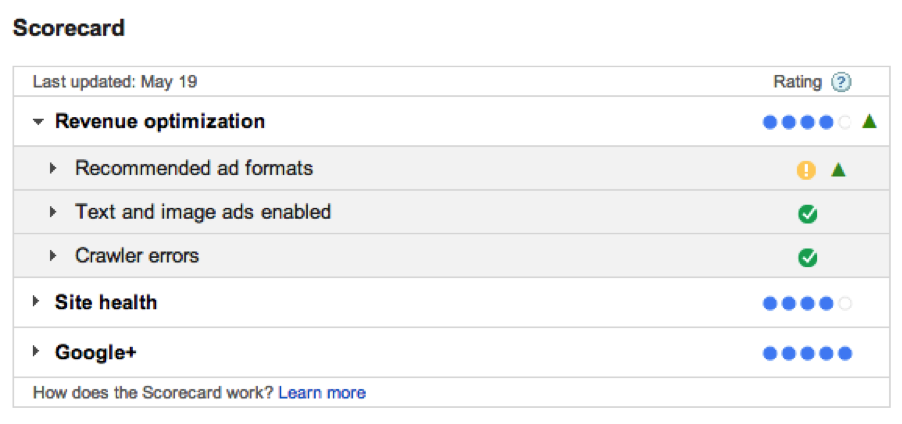Expand the Recommended ad formats row arrow
The image size is (902, 424).
click(x=54, y=169)
